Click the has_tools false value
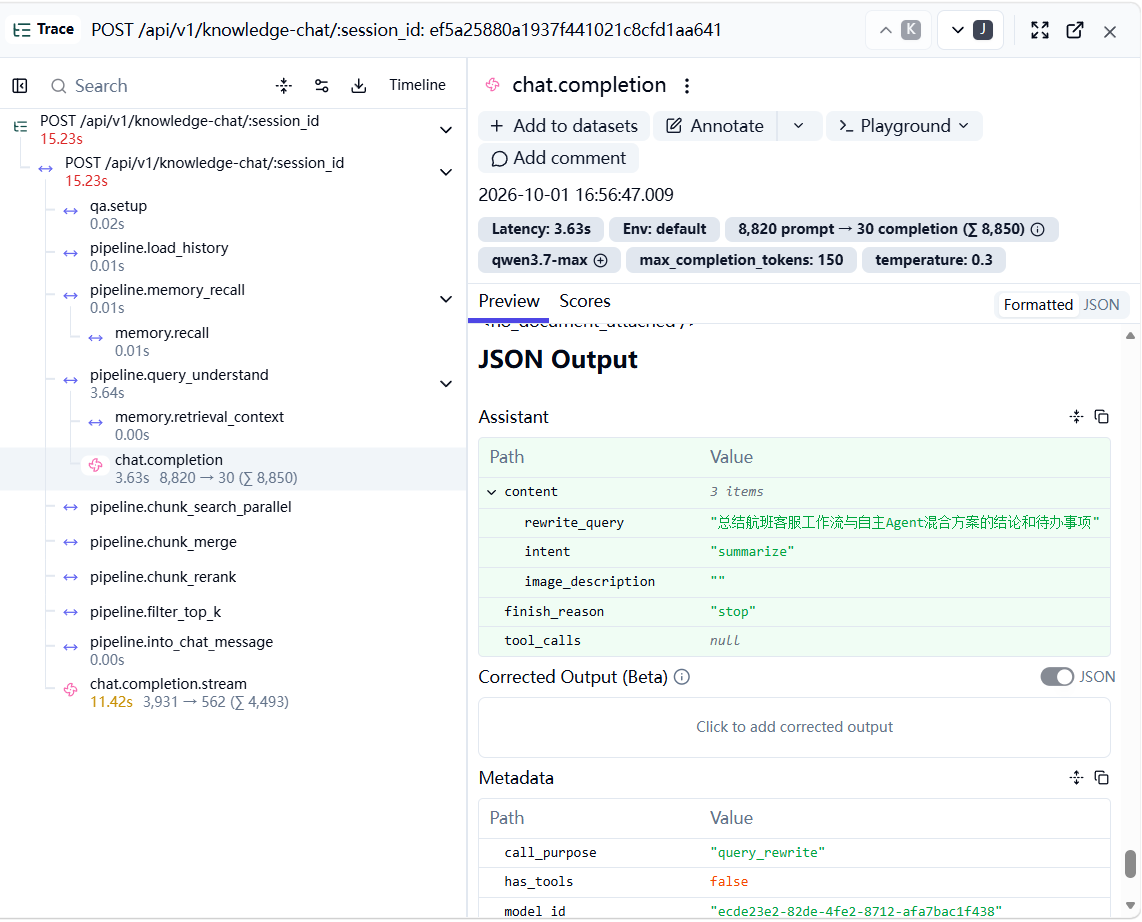This screenshot has height=922, width=1142. coord(729,882)
